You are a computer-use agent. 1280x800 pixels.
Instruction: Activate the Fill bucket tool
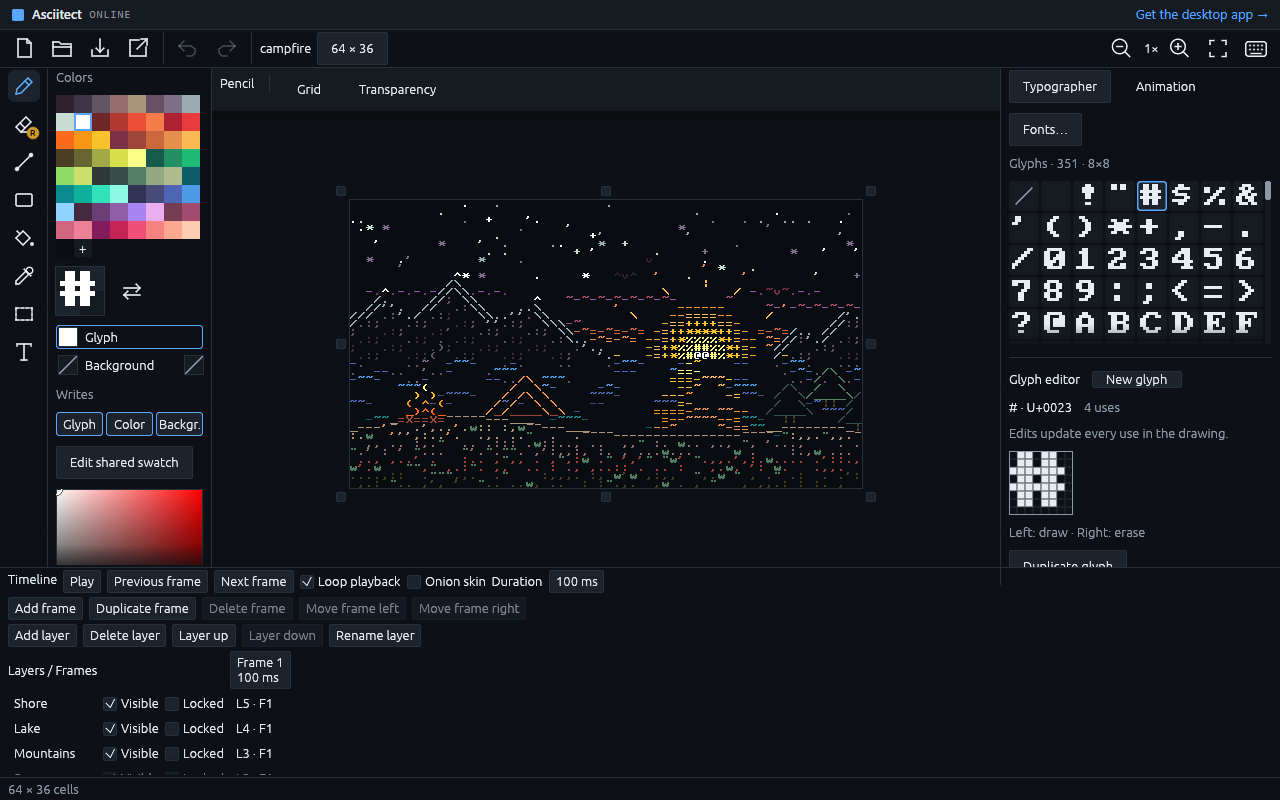click(x=24, y=238)
